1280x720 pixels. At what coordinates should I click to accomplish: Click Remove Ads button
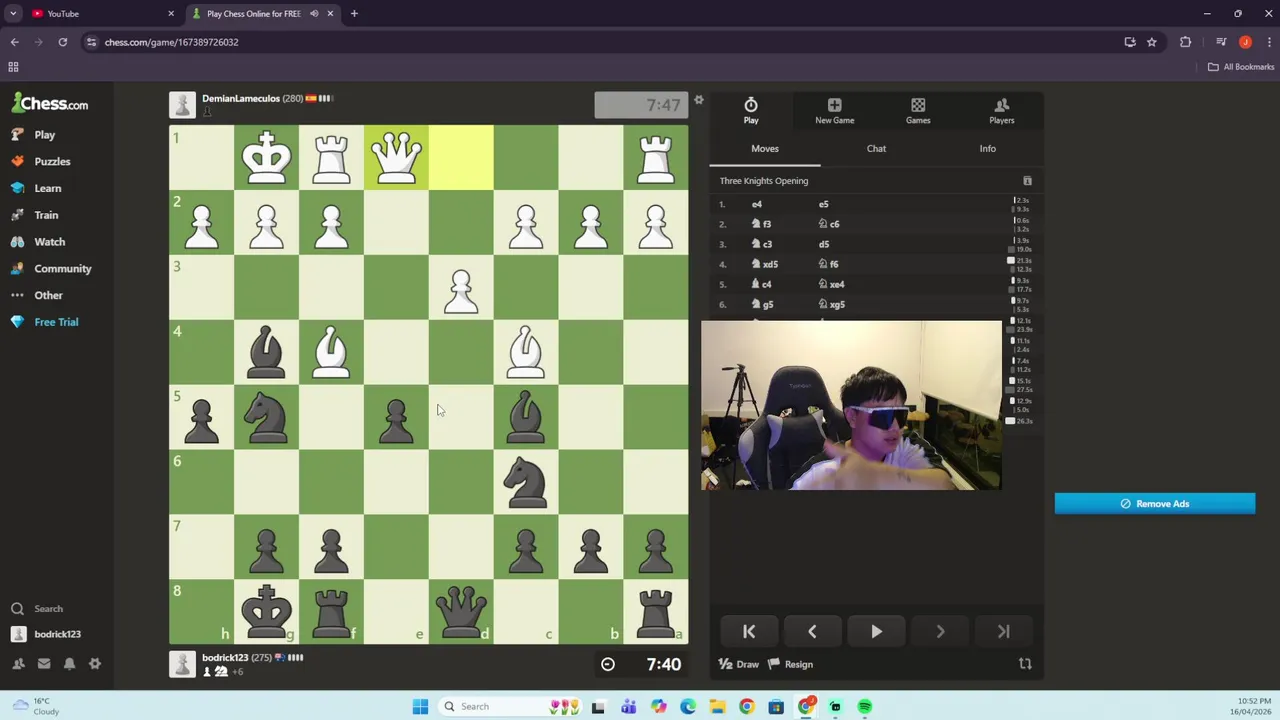pyautogui.click(x=1155, y=504)
